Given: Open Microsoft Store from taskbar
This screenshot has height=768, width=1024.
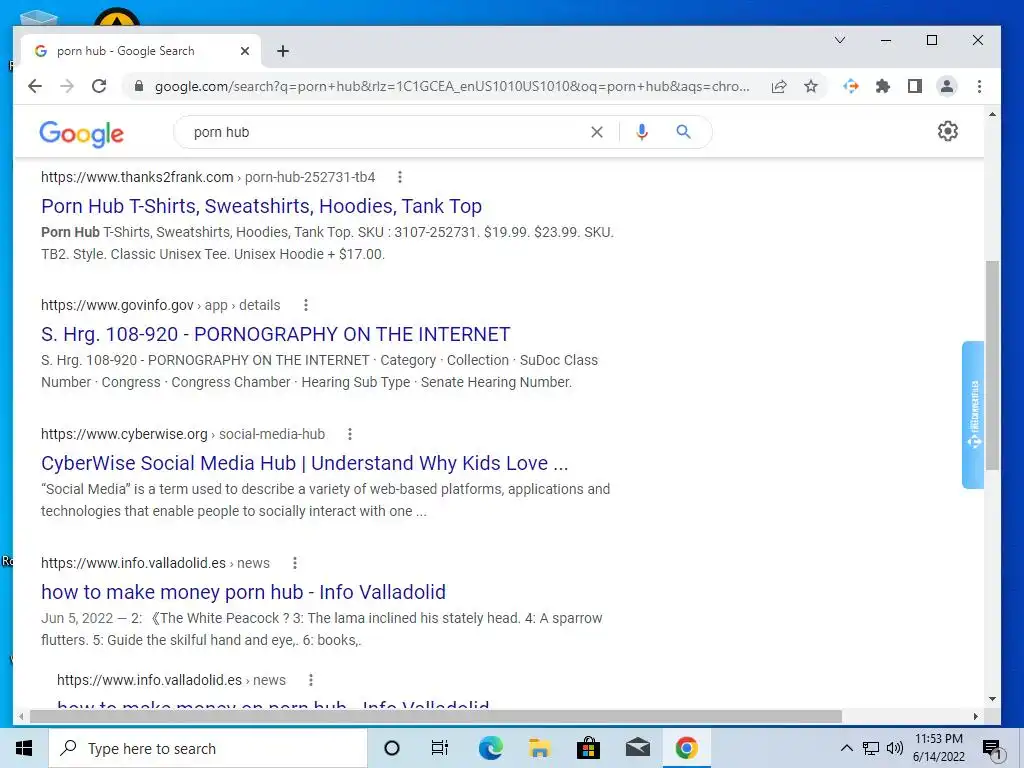Looking at the screenshot, I should pyautogui.click(x=588, y=748).
